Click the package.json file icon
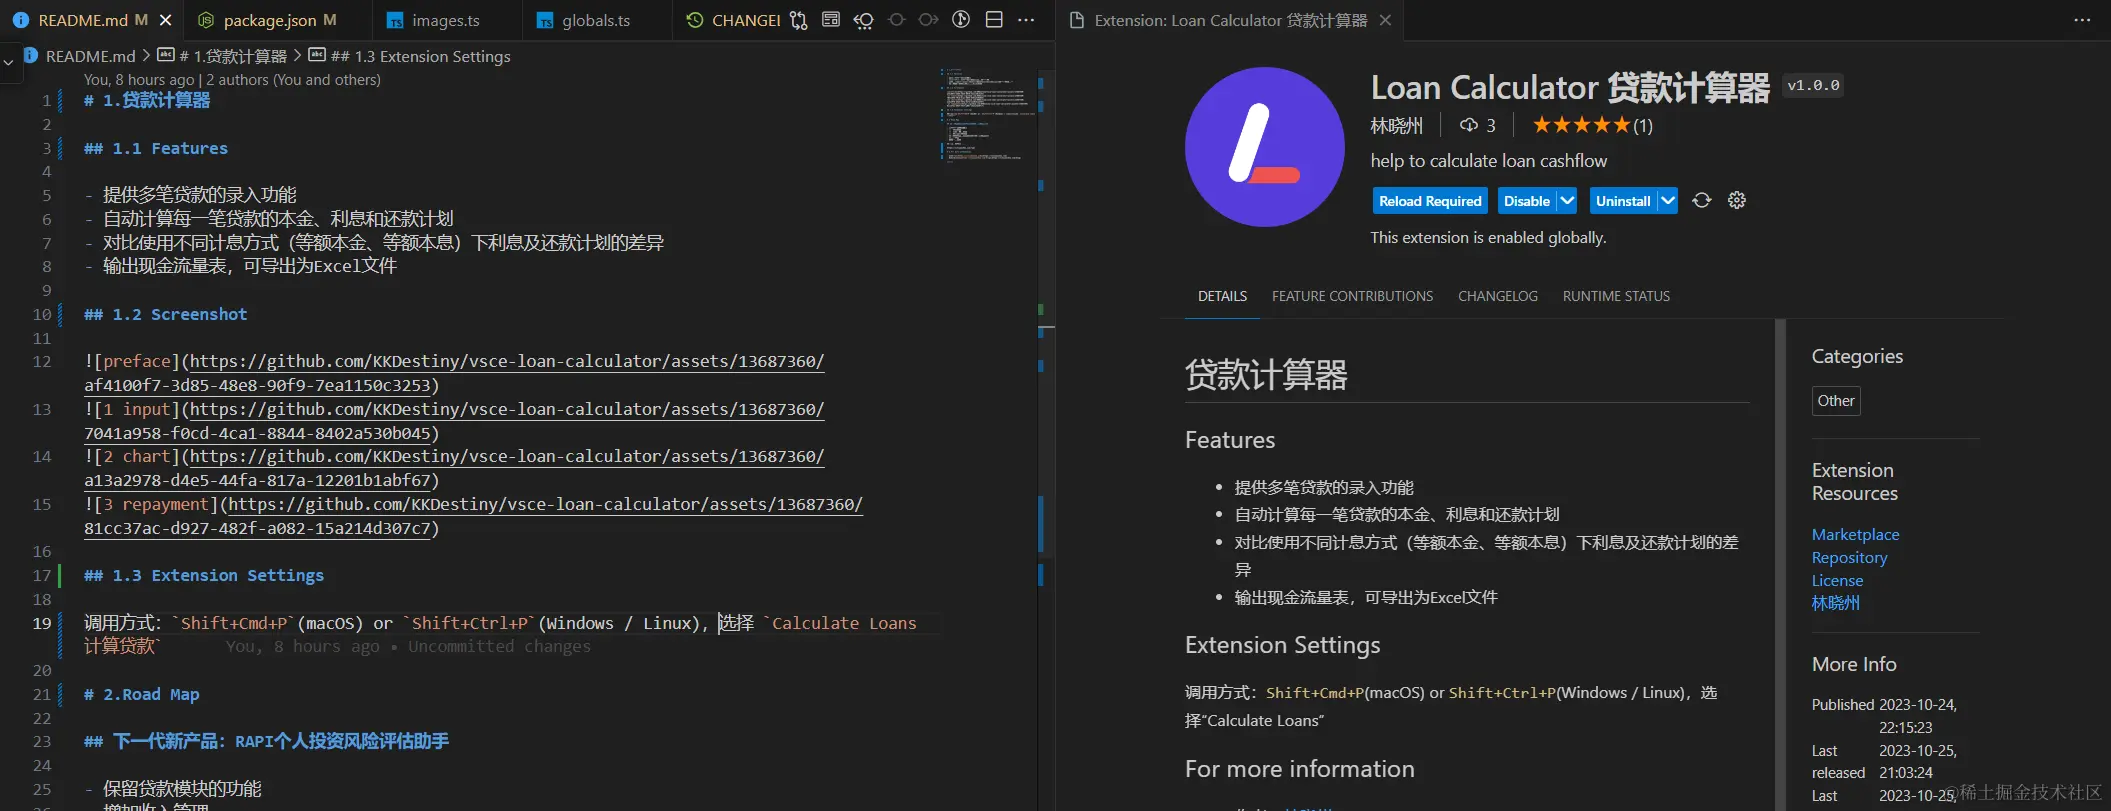2111x811 pixels. pyautogui.click(x=206, y=20)
